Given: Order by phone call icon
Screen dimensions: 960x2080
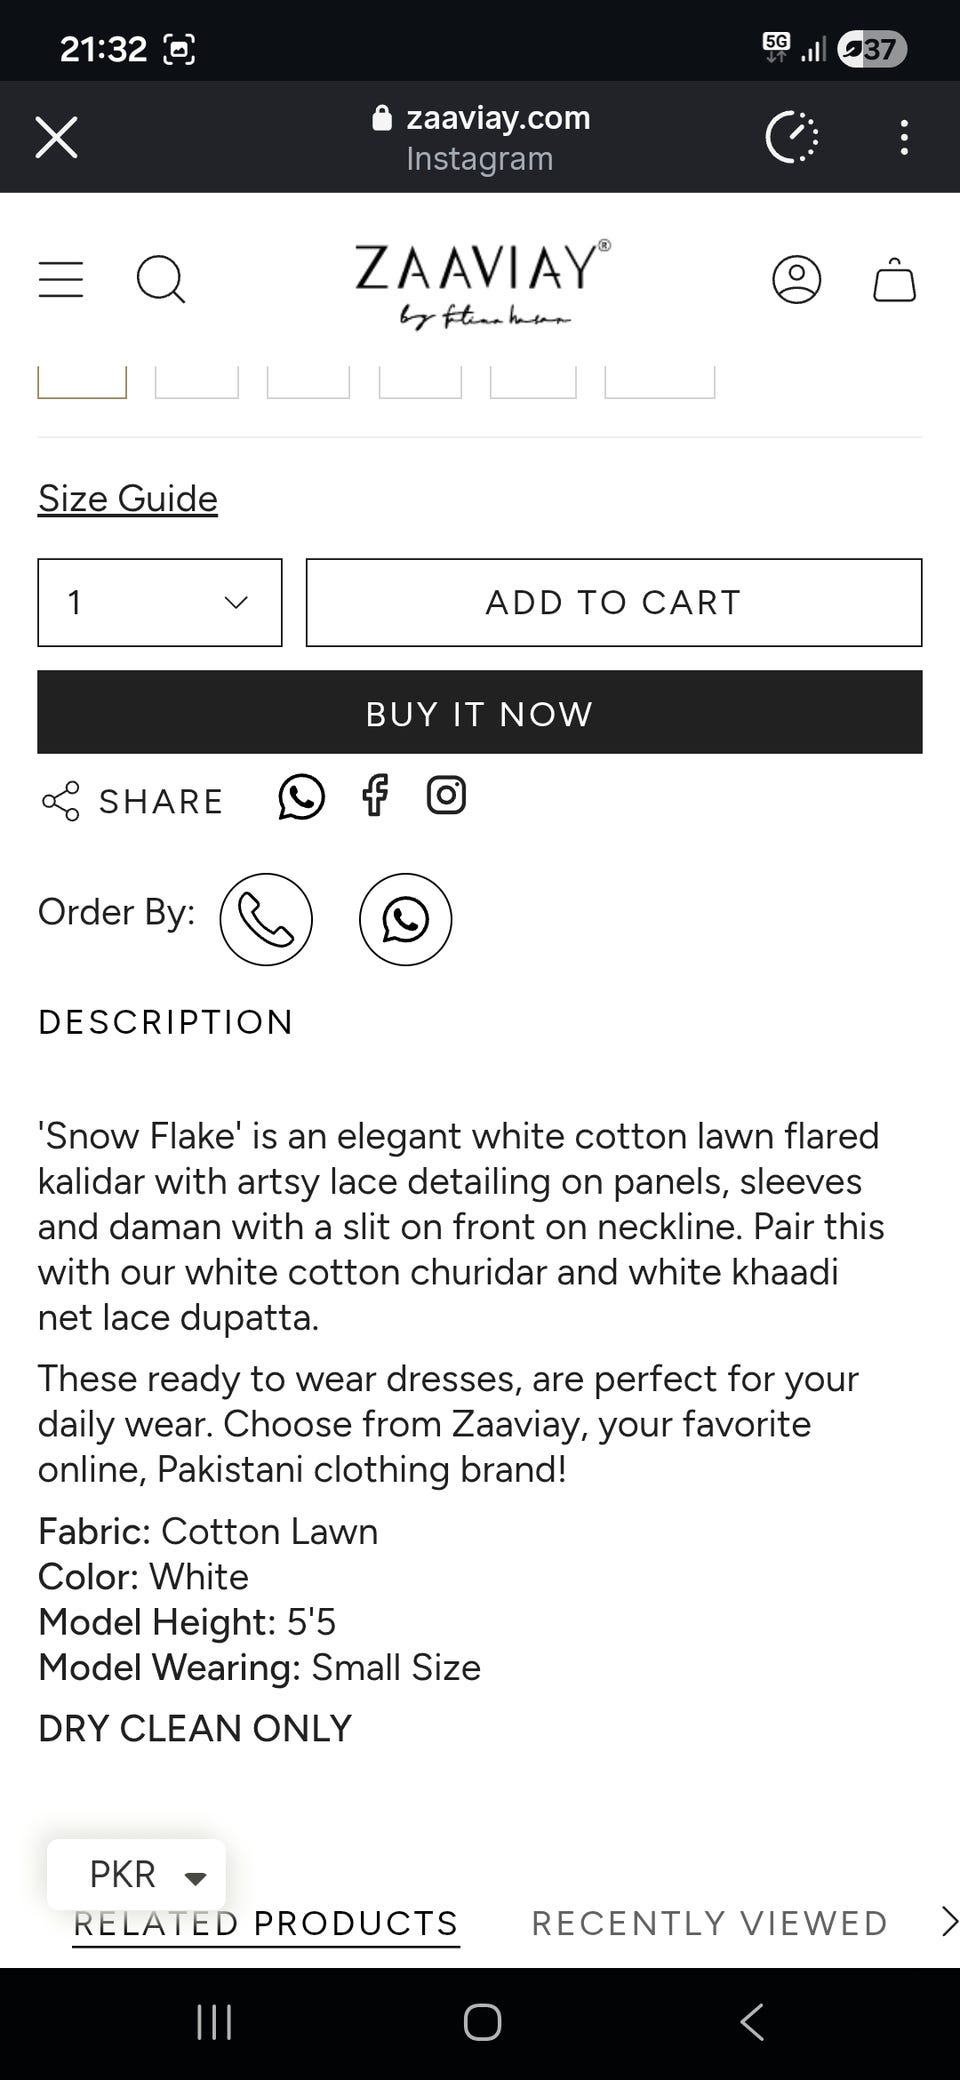Looking at the screenshot, I should point(266,919).
